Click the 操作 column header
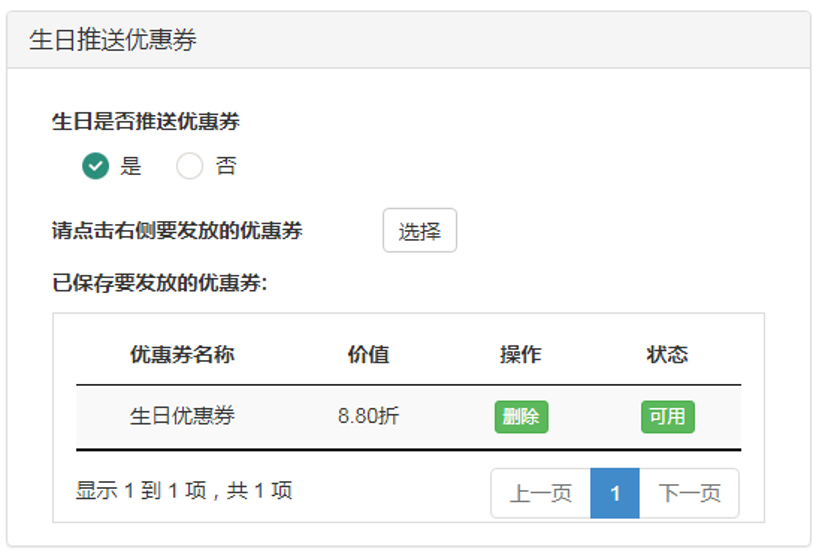This screenshot has height=553, width=819. click(520, 355)
